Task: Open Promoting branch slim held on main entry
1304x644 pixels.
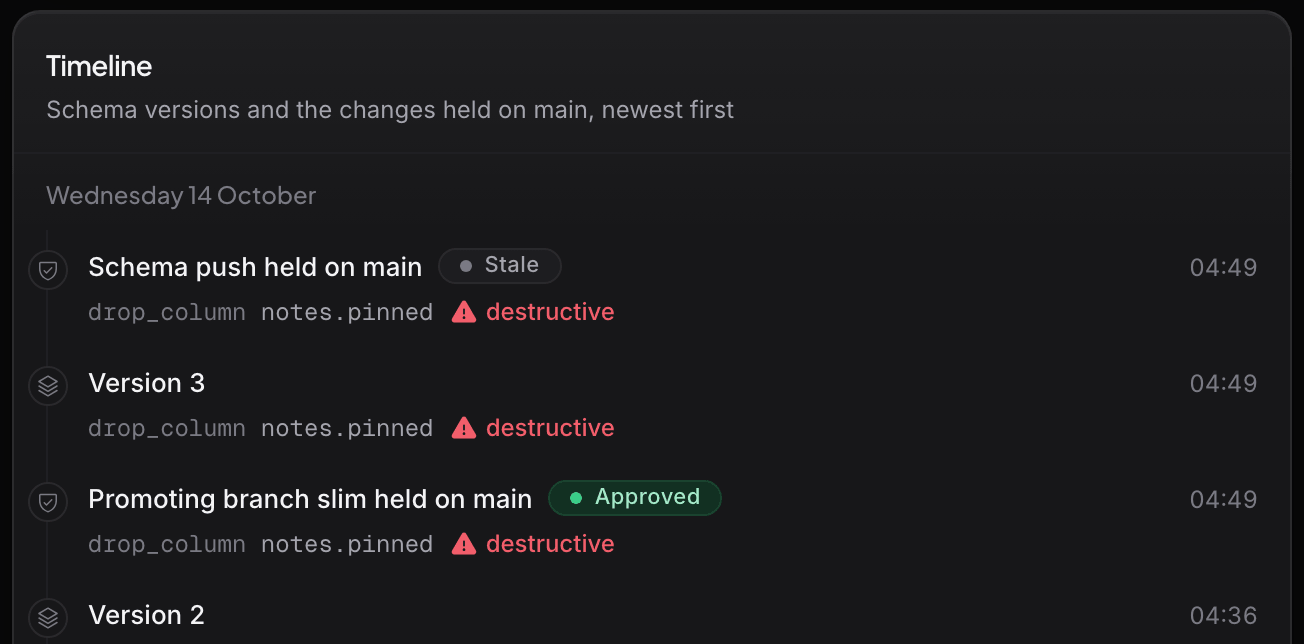Action: point(310,499)
